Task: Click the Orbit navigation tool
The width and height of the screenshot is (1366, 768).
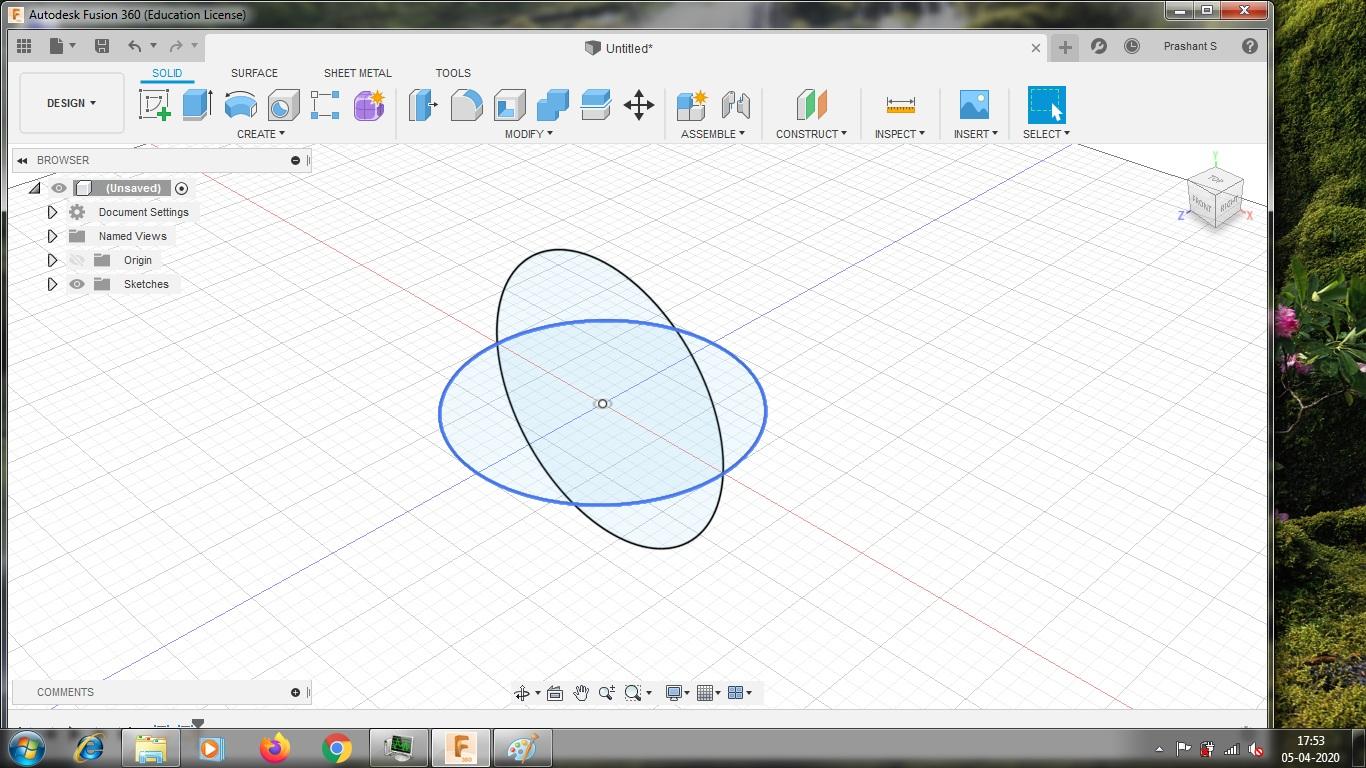Action: [522, 693]
